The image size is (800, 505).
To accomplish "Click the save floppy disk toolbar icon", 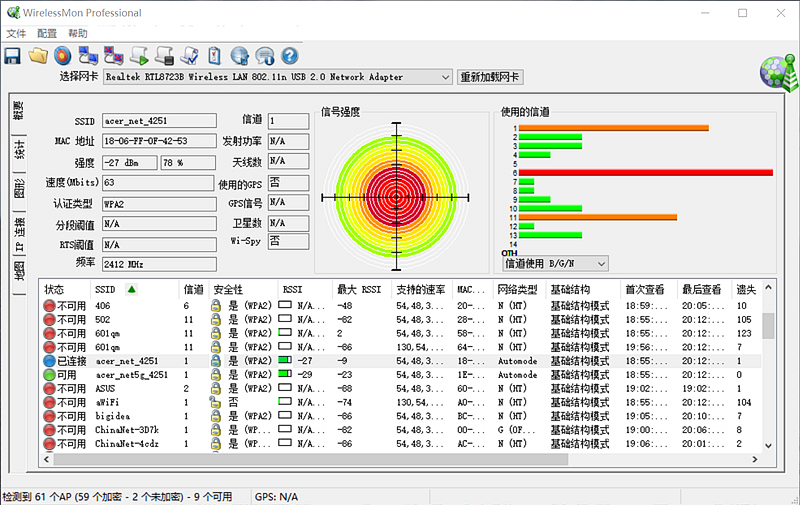I will pyautogui.click(x=13, y=55).
